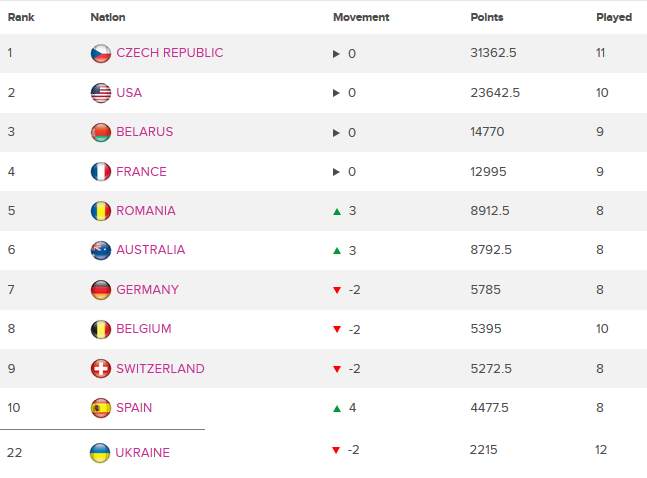Image resolution: width=647 pixels, height=478 pixels.
Task: Open the CZECH REPUBLIC nation link
Action: click(x=170, y=53)
